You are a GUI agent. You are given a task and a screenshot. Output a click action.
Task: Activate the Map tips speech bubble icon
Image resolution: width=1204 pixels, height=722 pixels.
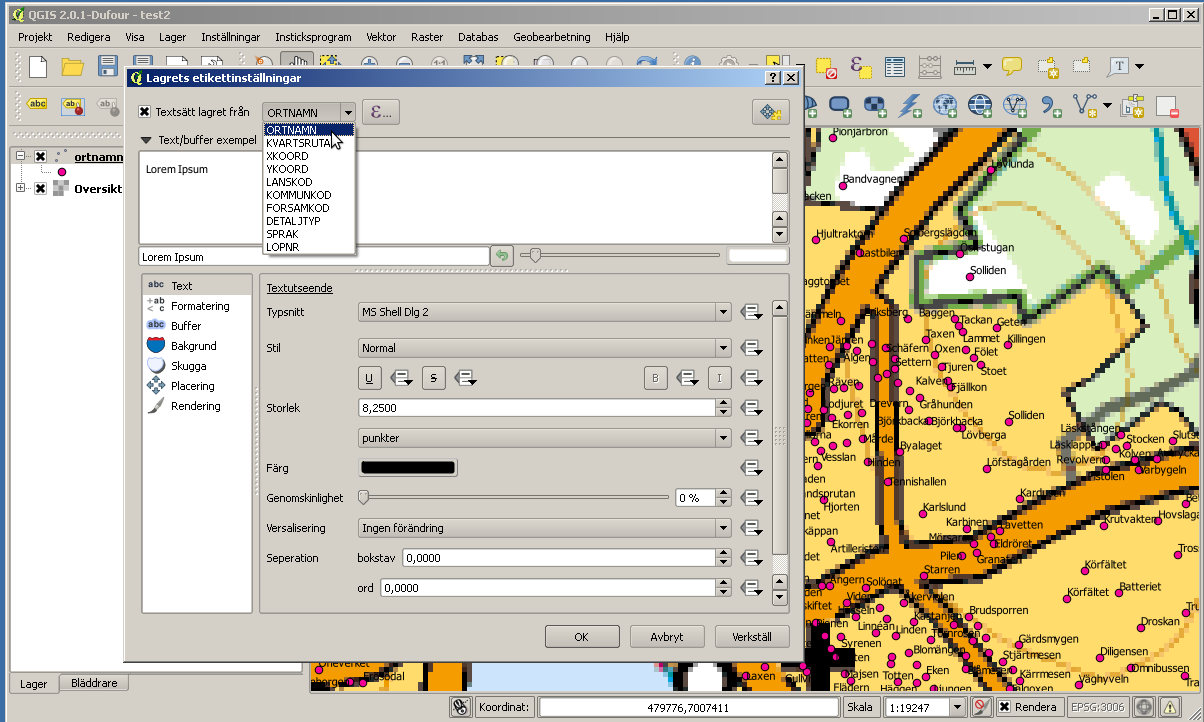1012,67
